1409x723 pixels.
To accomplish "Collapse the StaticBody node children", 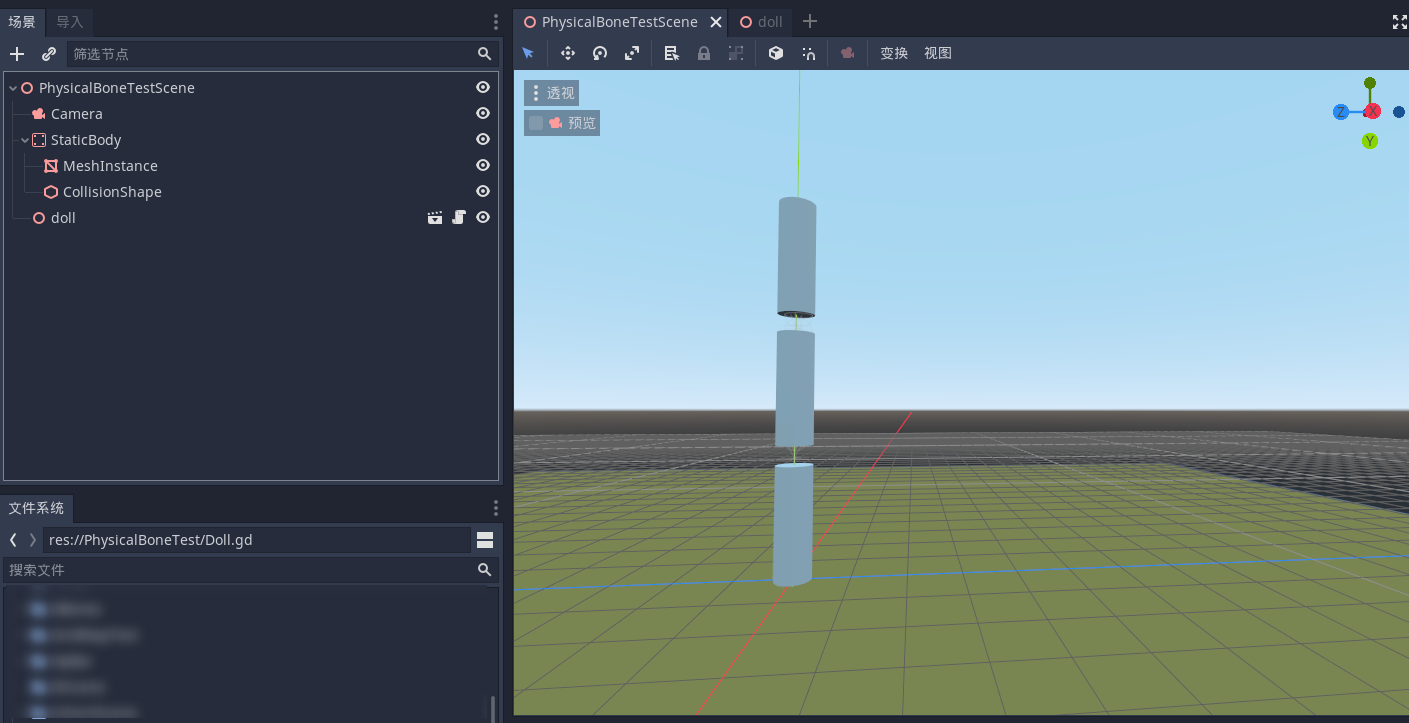I will point(25,140).
